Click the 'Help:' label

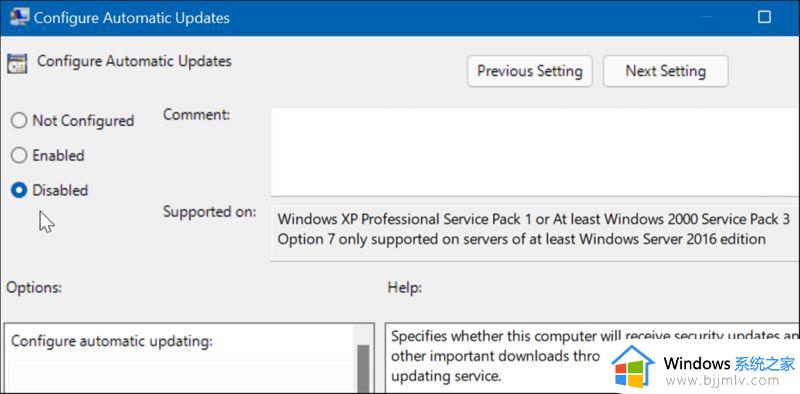click(405, 288)
